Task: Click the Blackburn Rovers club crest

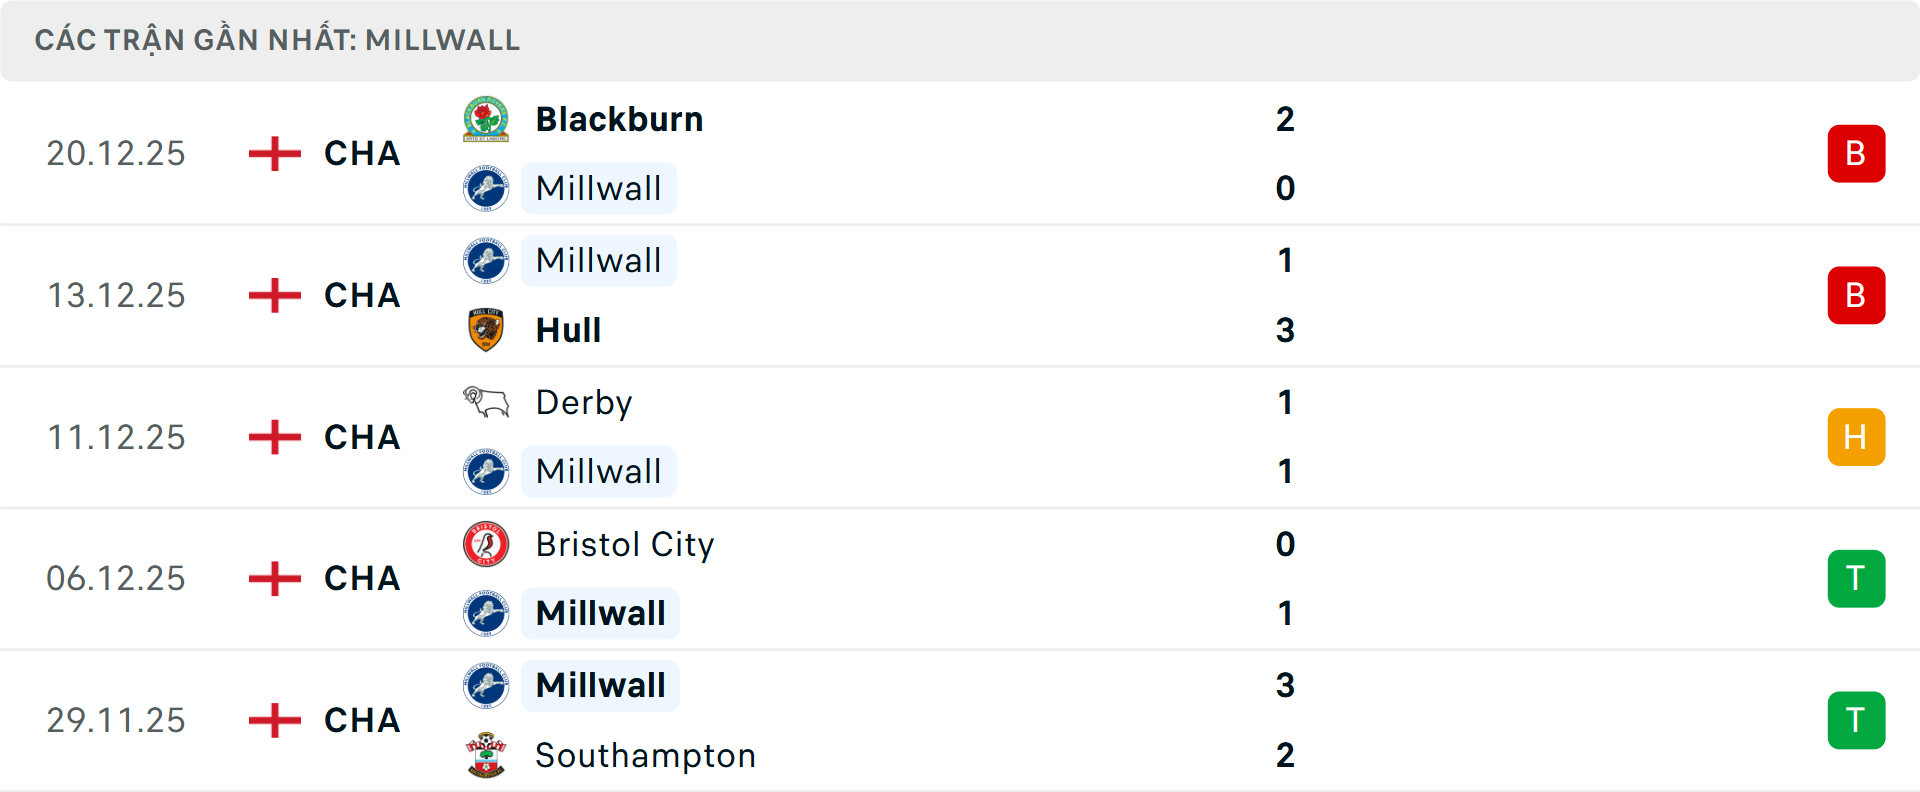Action: 485,118
